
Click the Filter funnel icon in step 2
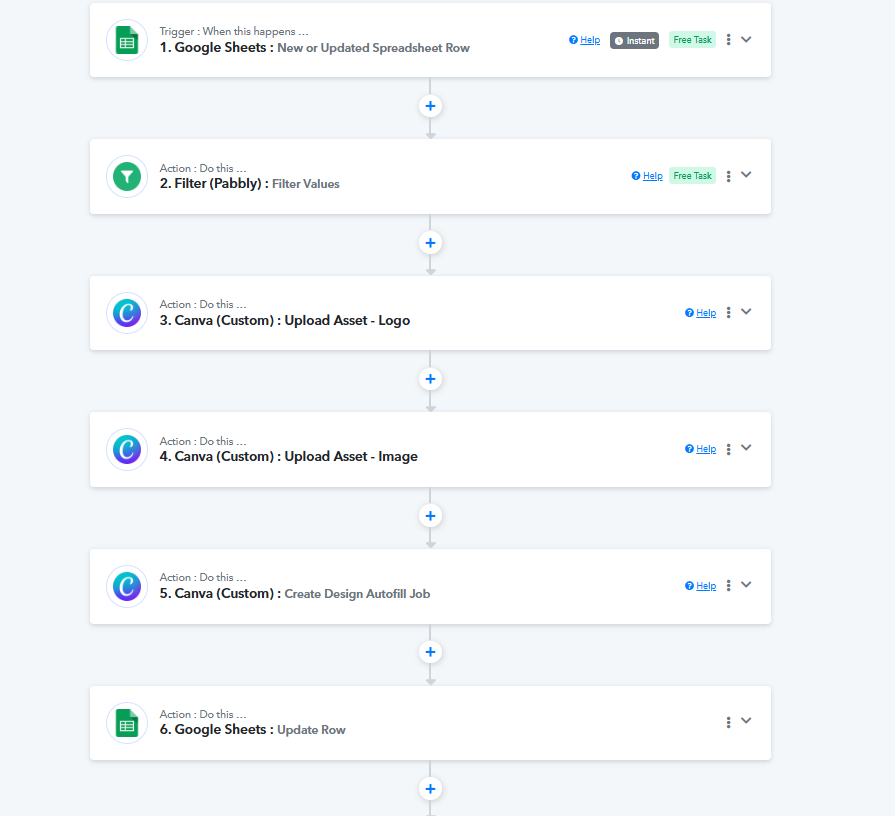[x=127, y=176]
